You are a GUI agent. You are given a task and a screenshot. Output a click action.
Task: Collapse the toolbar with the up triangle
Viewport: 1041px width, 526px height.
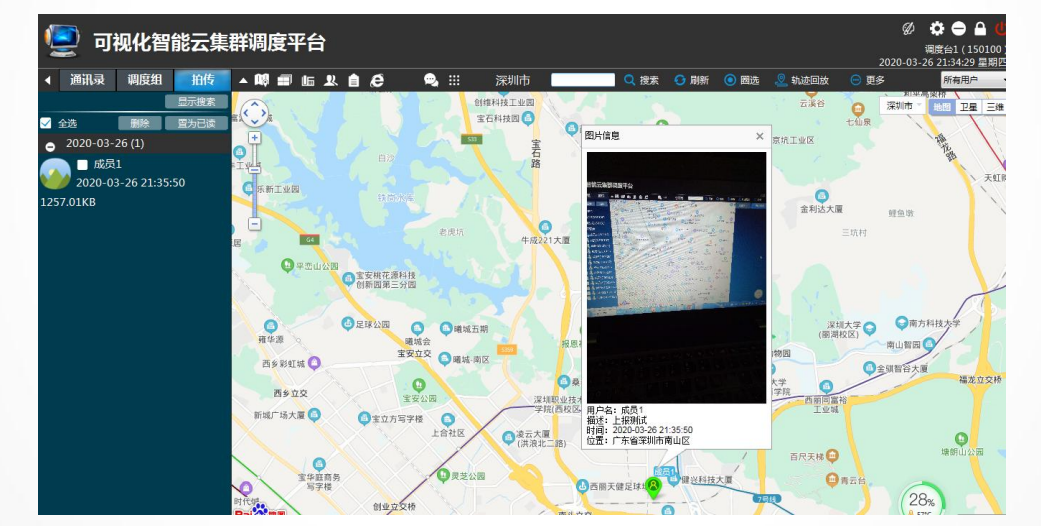(x=243, y=80)
